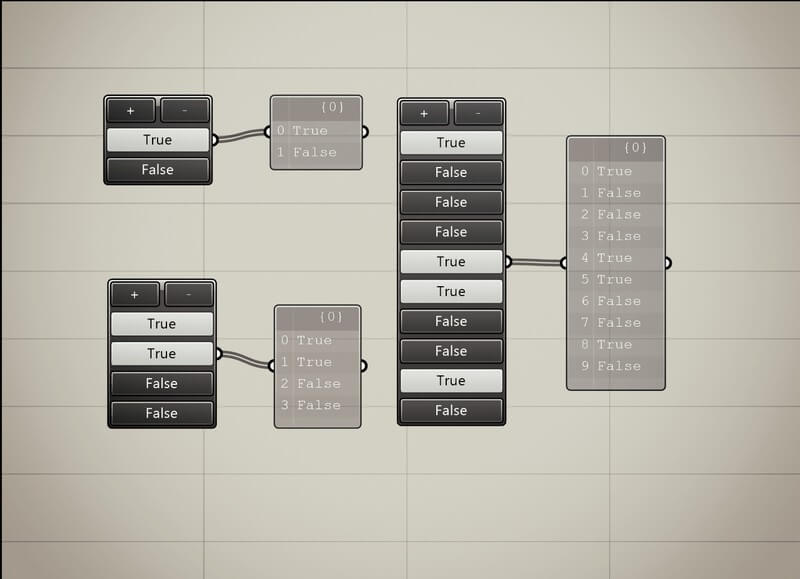
Task: Click the input grip of the ten-row panel
Action: (x=565, y=263)
